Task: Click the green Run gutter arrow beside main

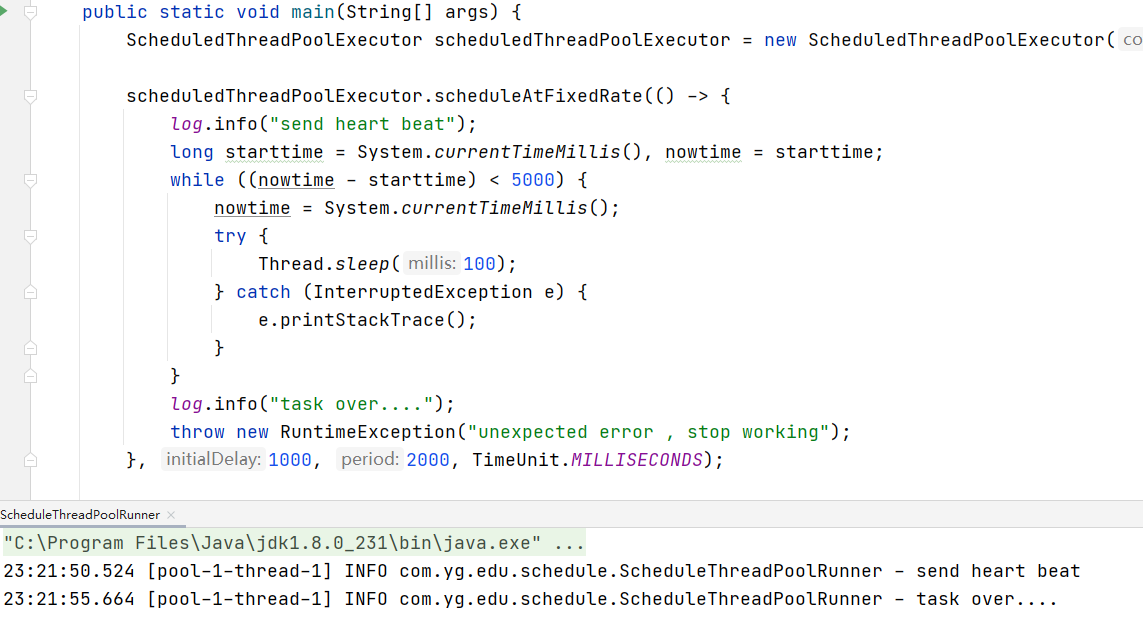Action: tap(3, 11)
